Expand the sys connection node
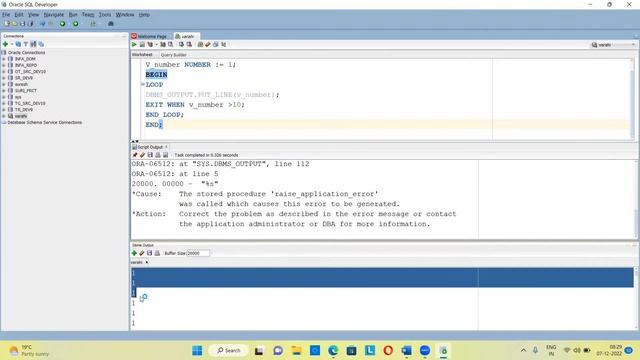The width and height of the screenshot is (640, 360). (4, 97)
